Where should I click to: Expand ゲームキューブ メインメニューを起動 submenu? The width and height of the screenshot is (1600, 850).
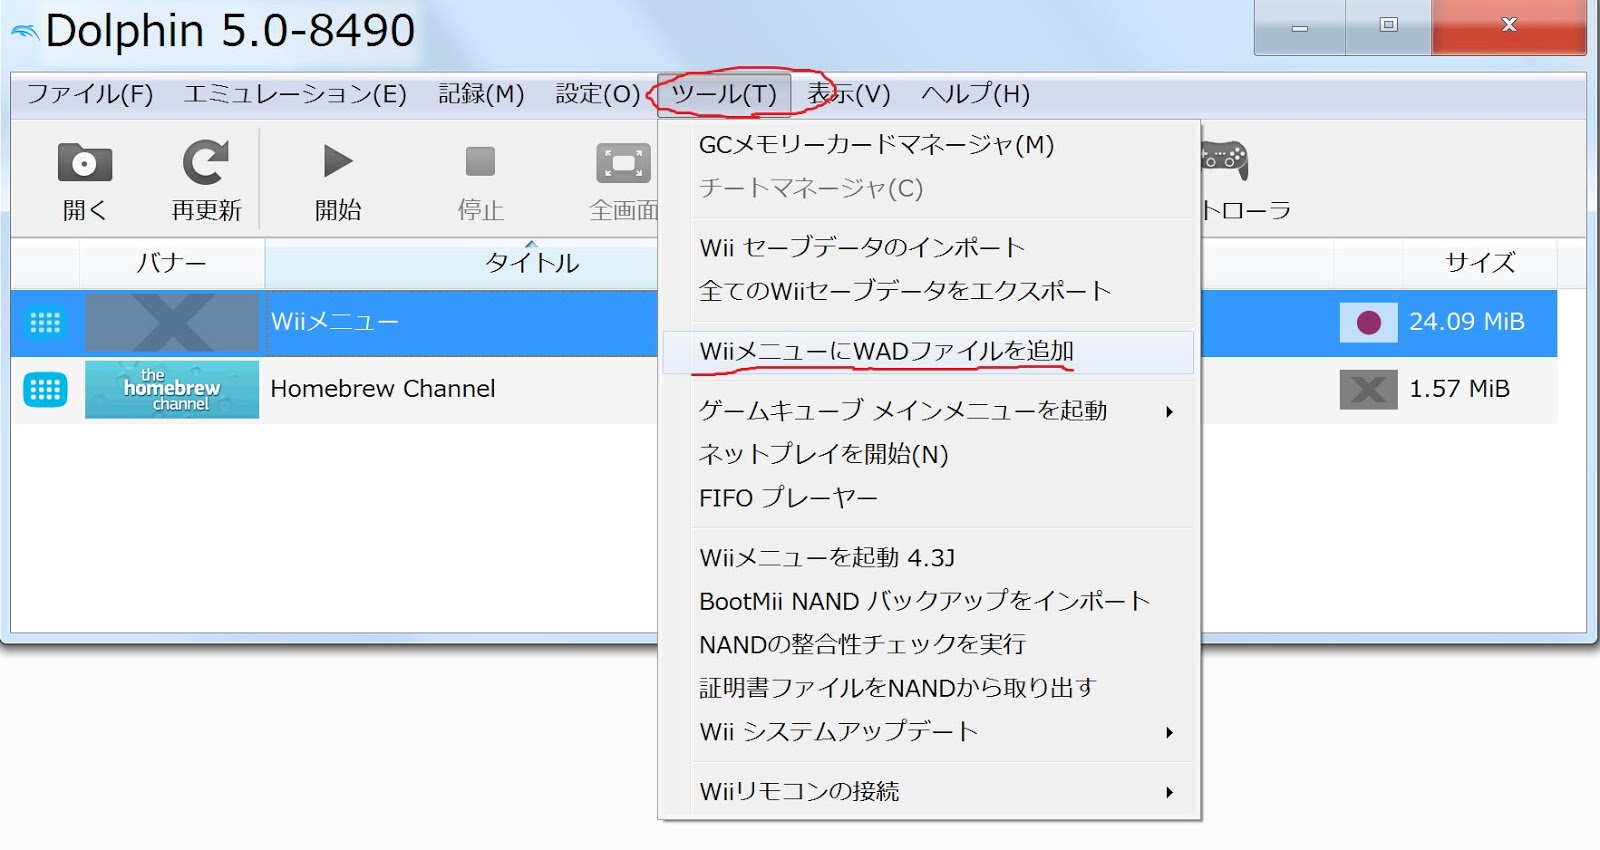930,411
